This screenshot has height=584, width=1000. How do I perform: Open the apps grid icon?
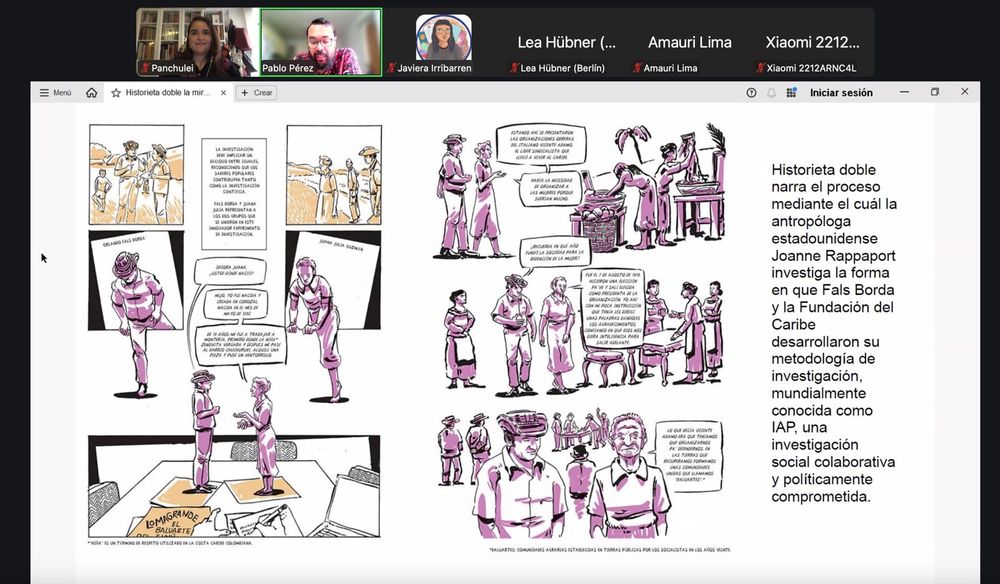click(791, 92)
